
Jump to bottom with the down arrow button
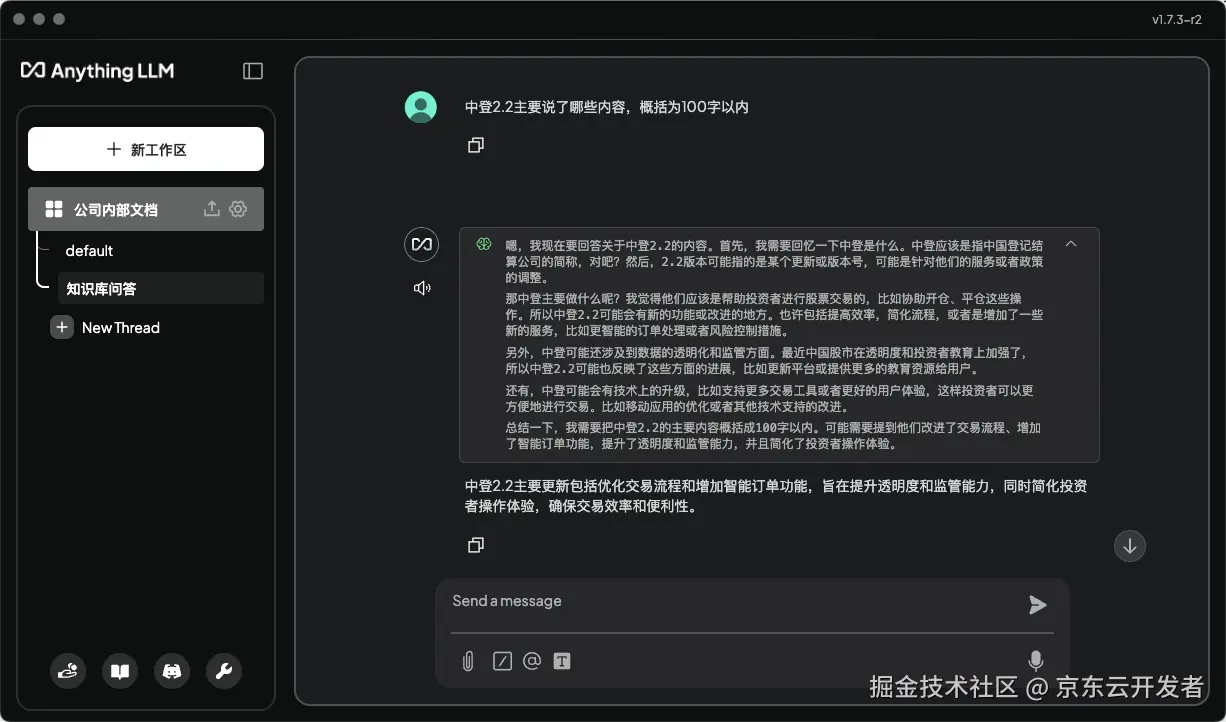(1130, 546)
